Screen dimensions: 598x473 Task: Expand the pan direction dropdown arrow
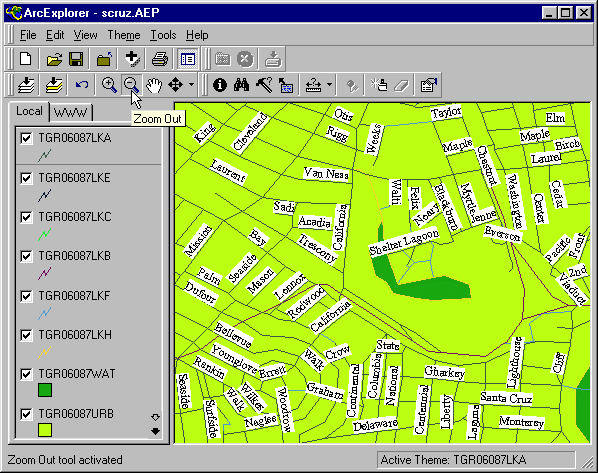191,85
